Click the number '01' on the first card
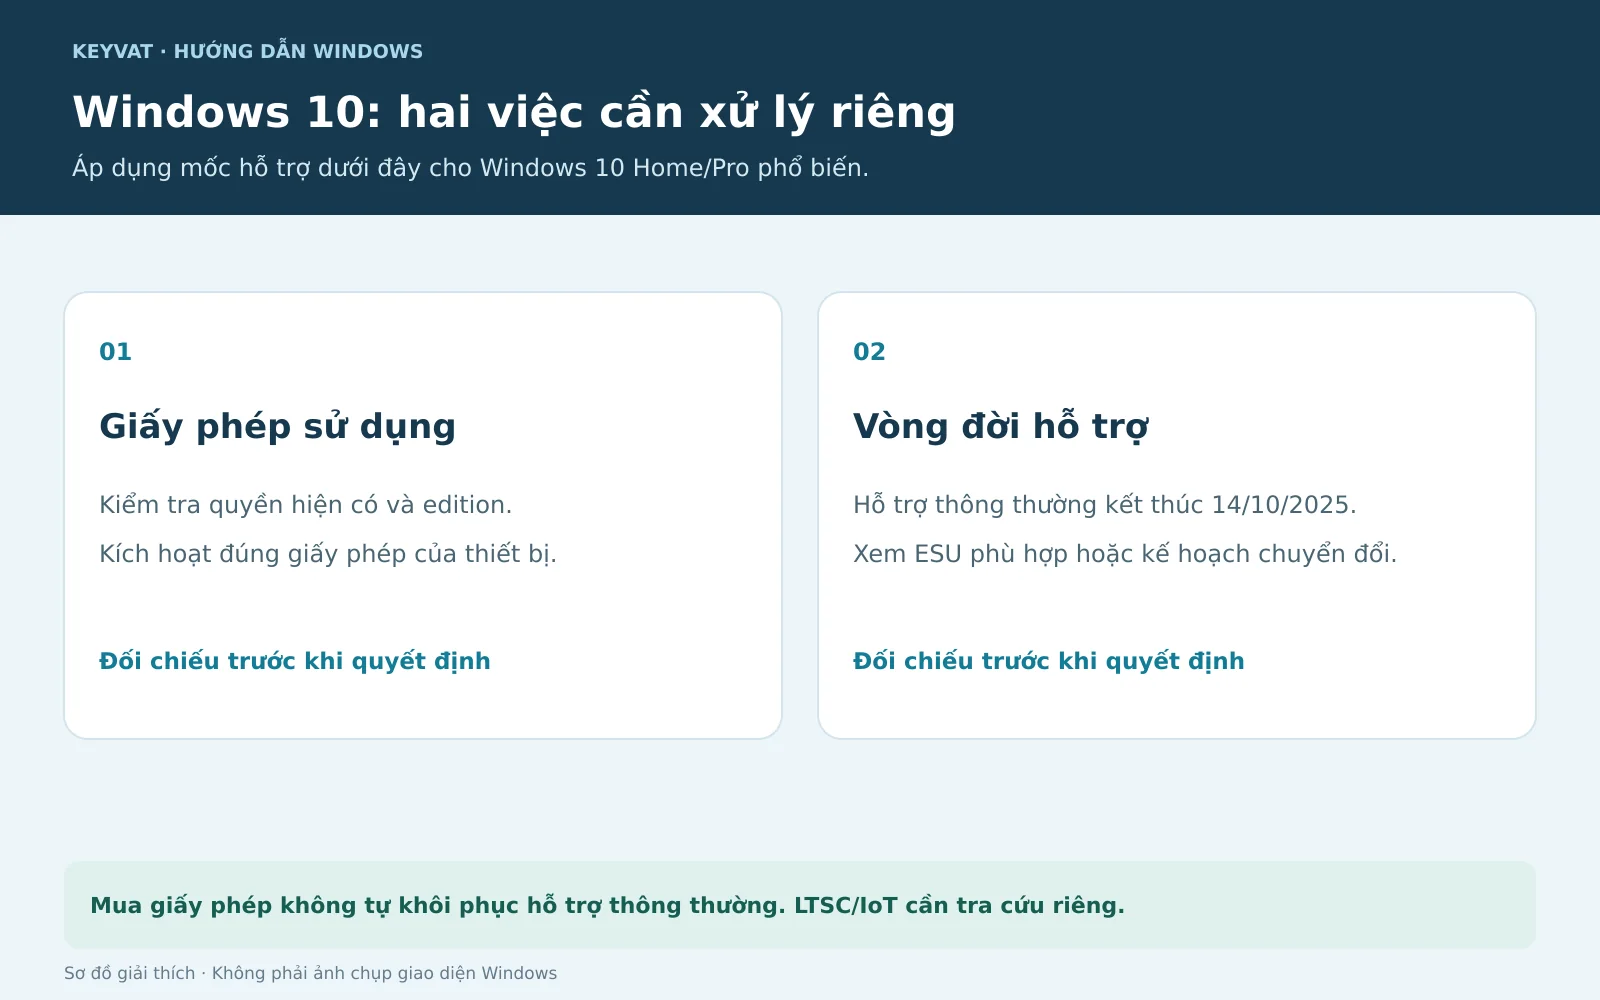Viewport: 1600px width, 1000px height. click(x=115, y=352)
